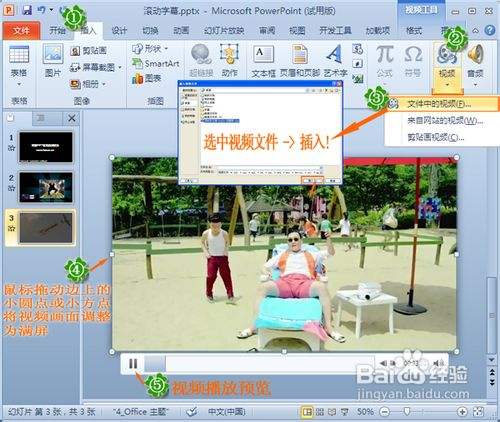Click the 页眉和页脚 header and footer icon
The width and height of the screenshot is (500, 422).
coord(300,55)
